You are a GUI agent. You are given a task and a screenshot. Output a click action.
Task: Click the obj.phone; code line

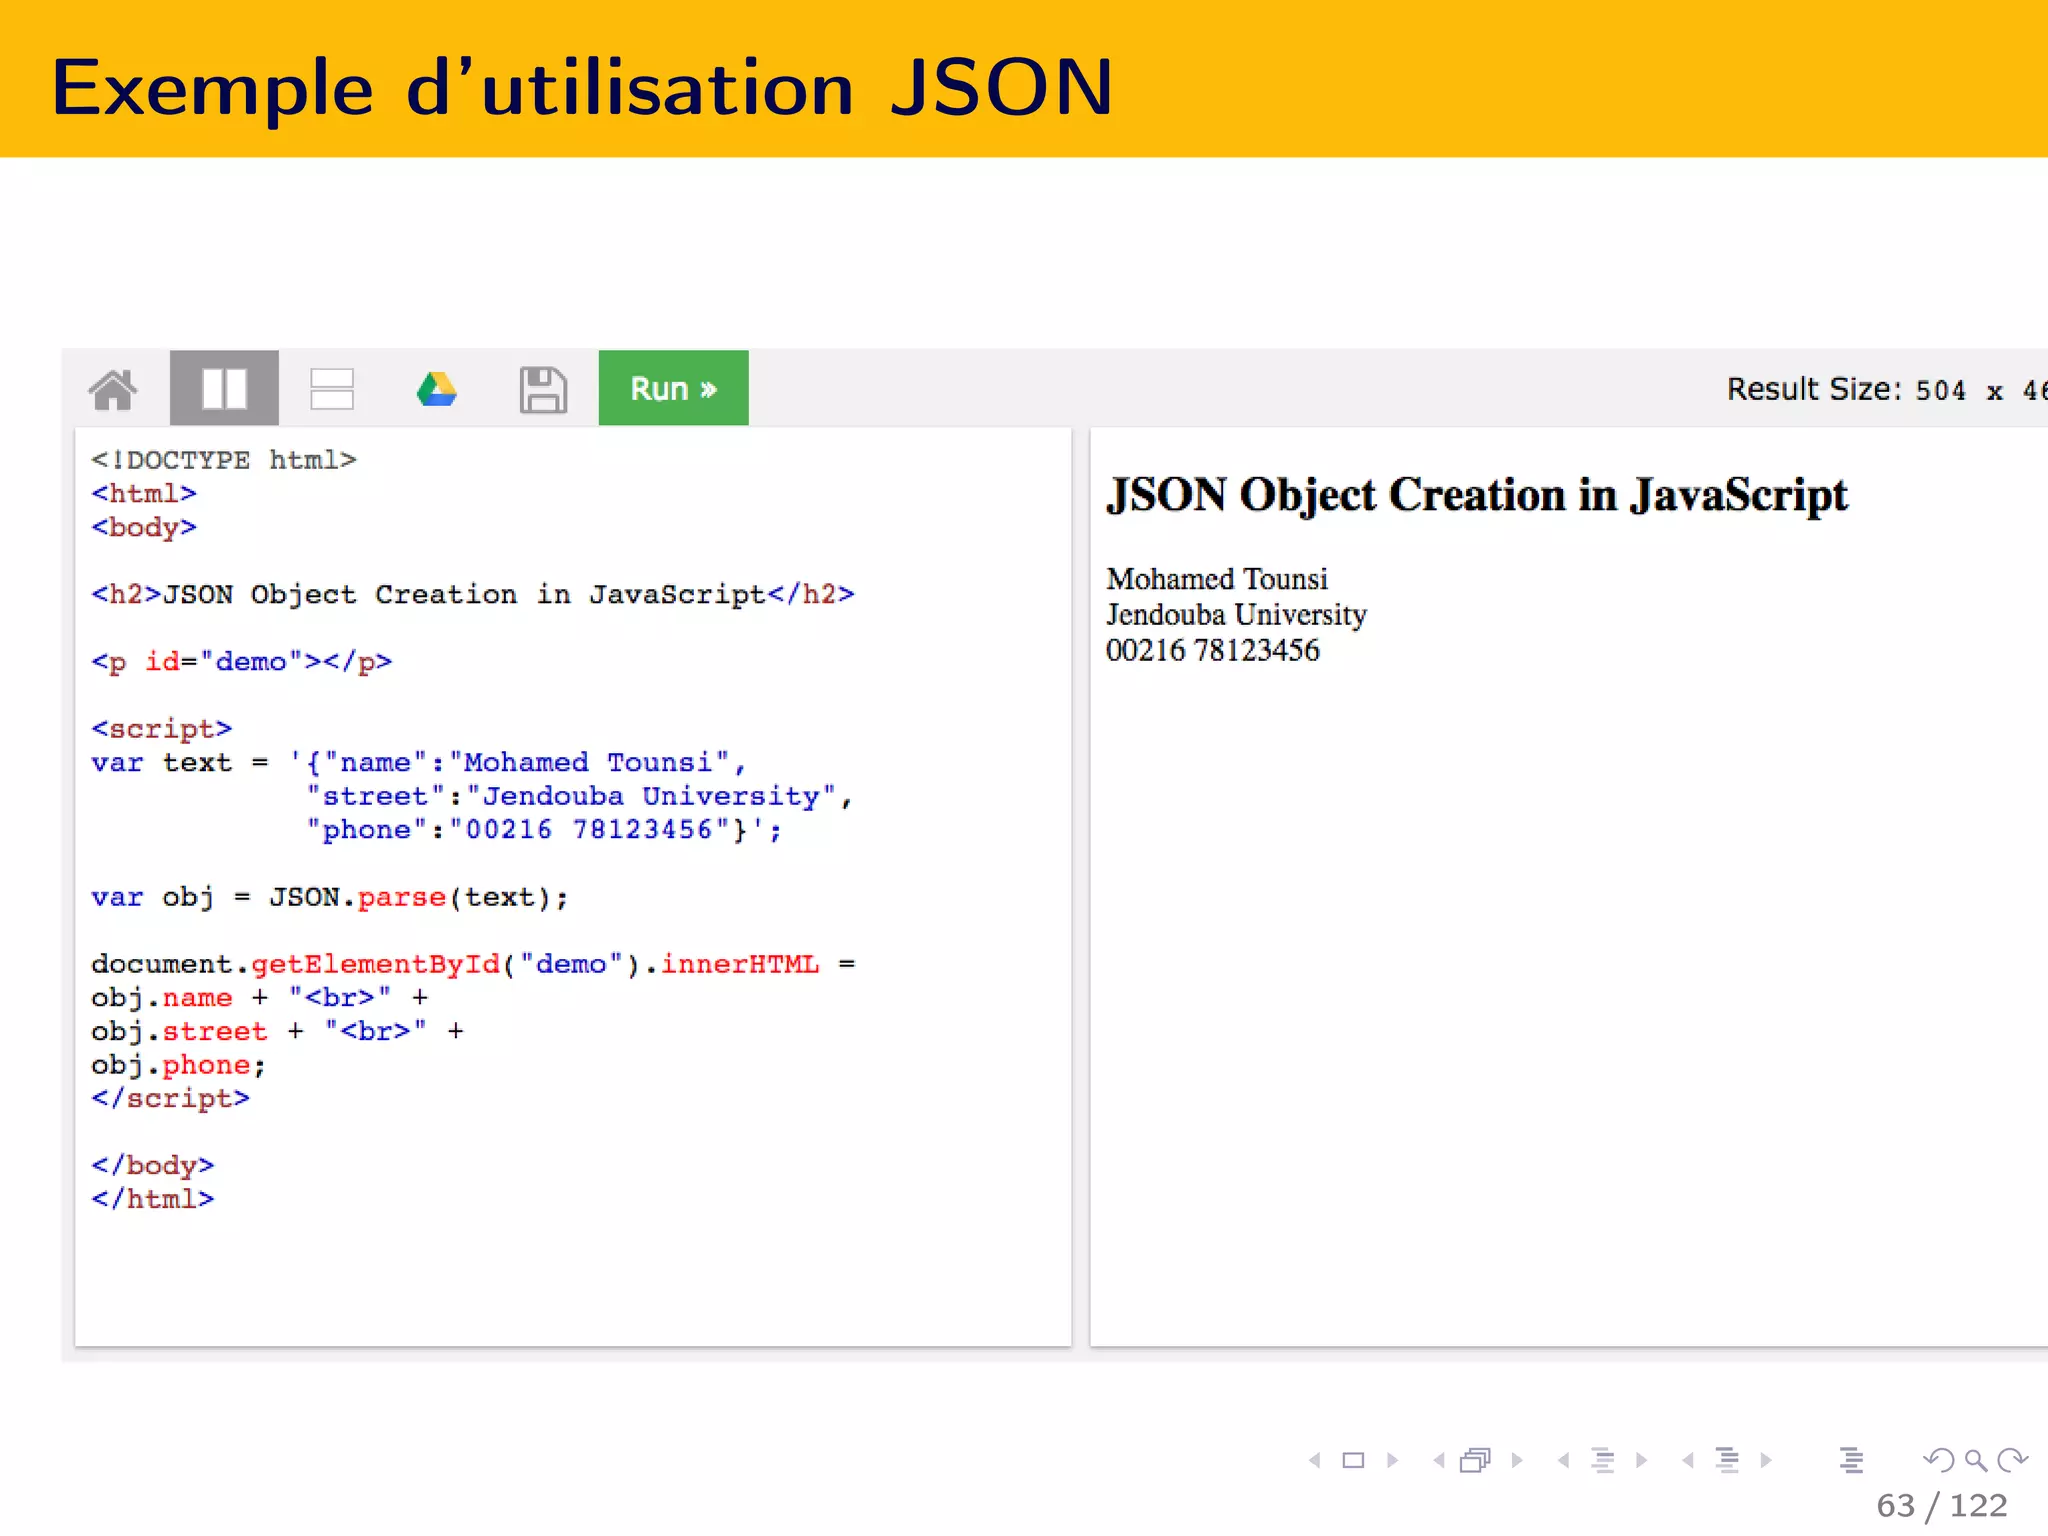179,1065
